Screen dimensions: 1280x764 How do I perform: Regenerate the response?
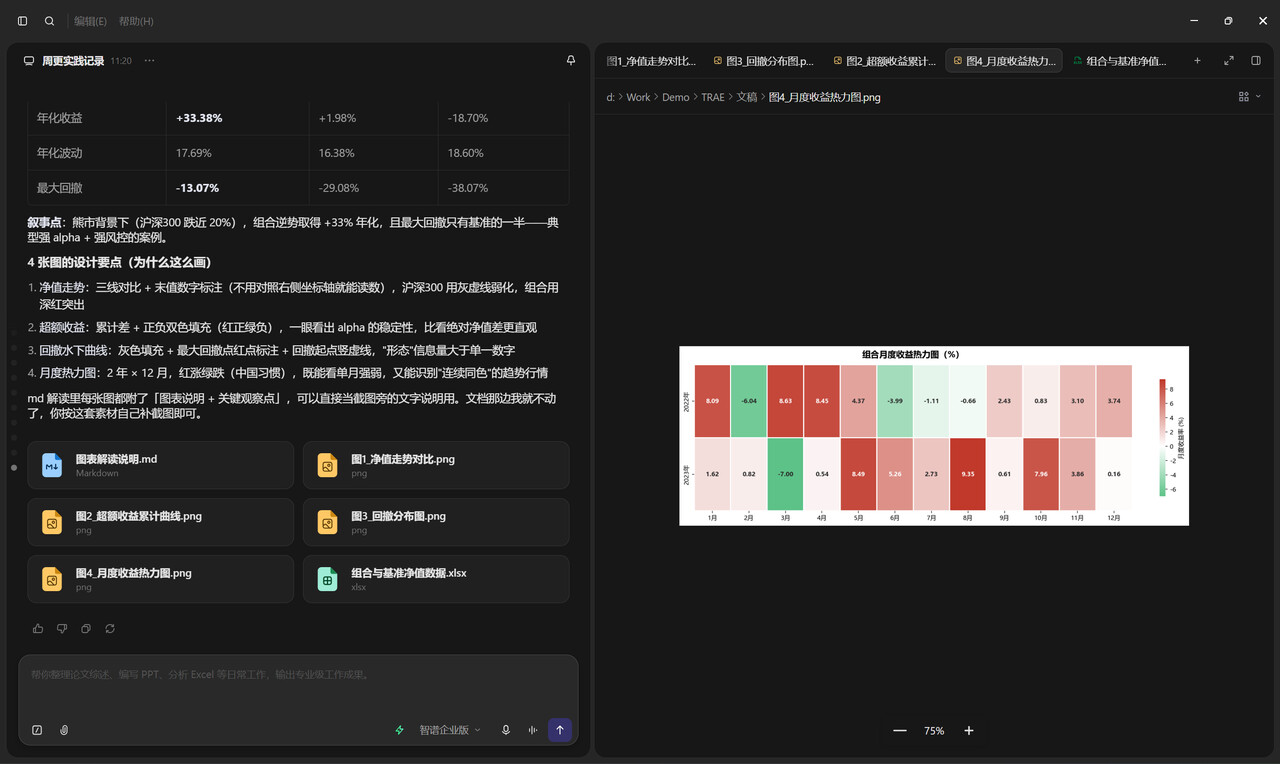[110, 629]
